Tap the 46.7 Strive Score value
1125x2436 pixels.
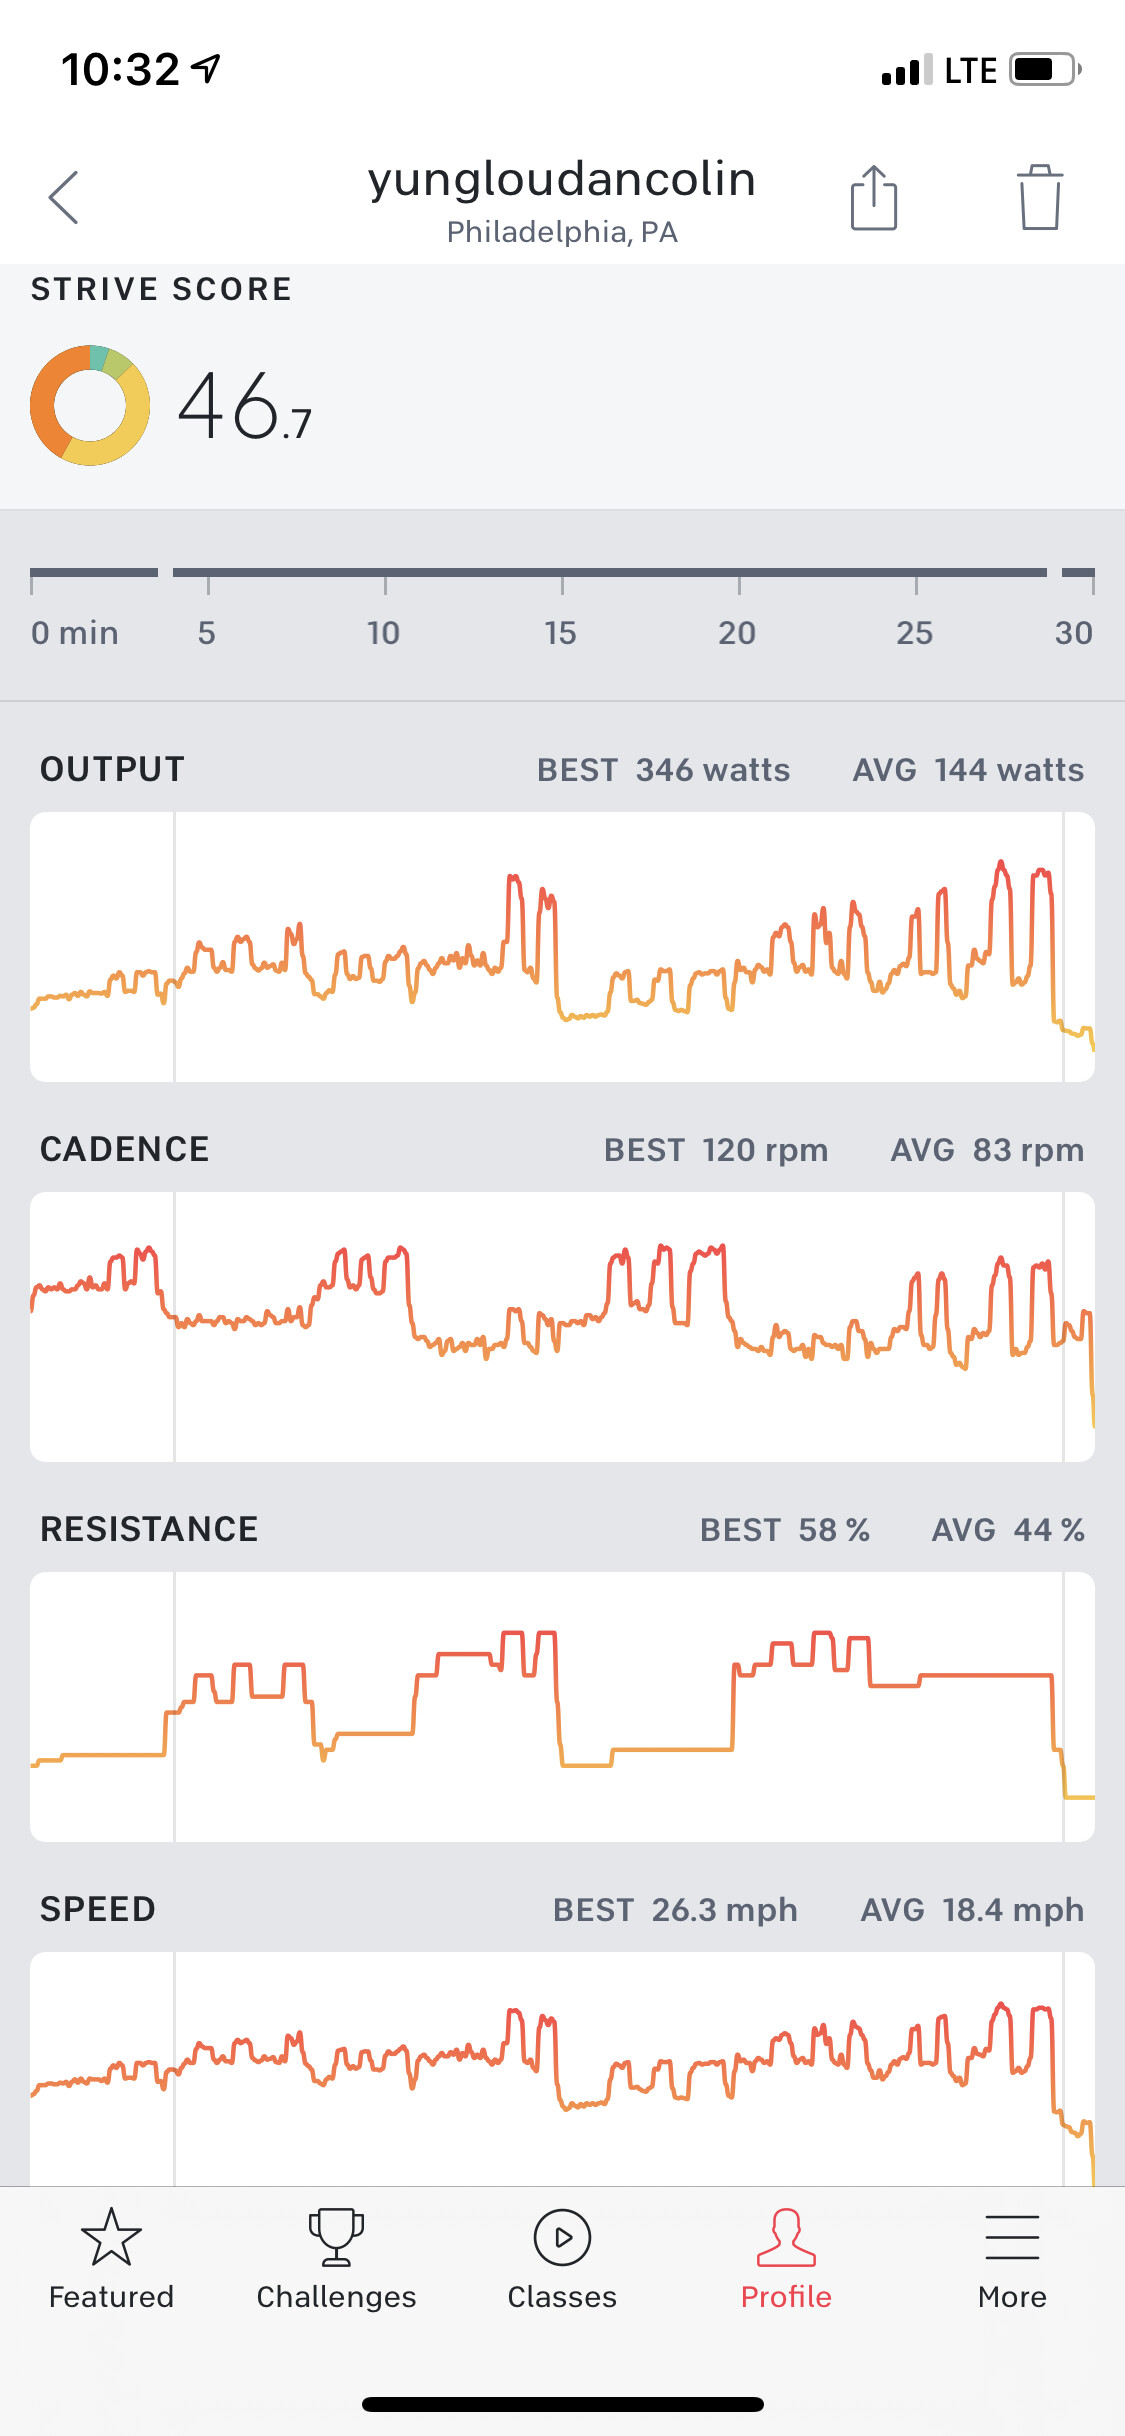(245, 406)
